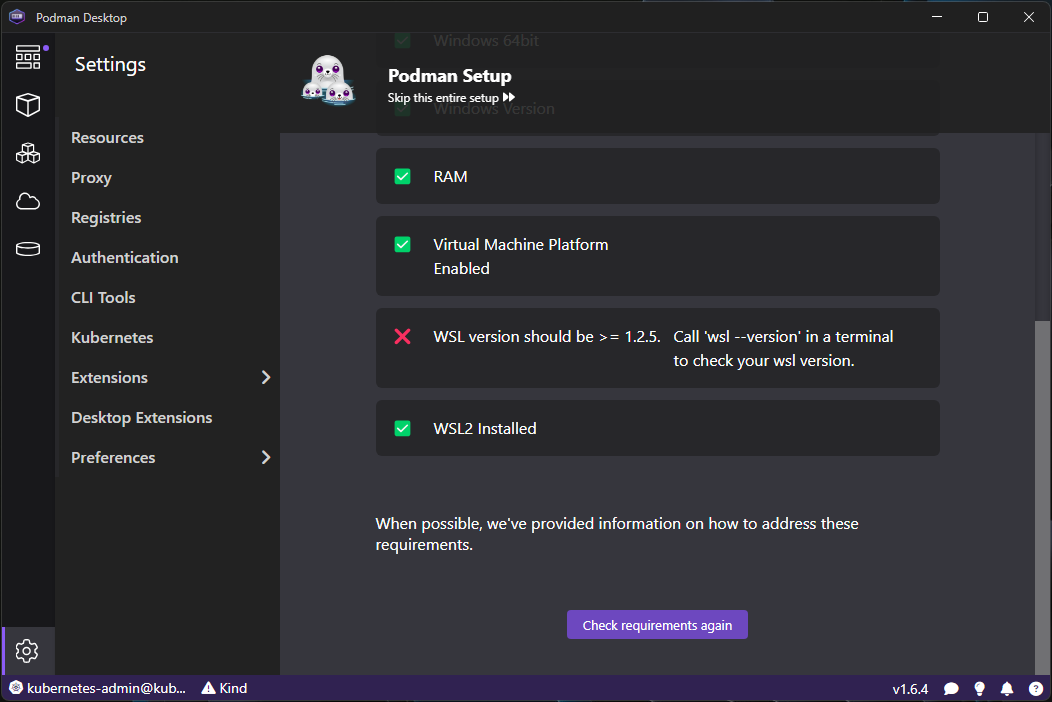
Task: Click the Podman Setup heading
Action: pos(450,75)
